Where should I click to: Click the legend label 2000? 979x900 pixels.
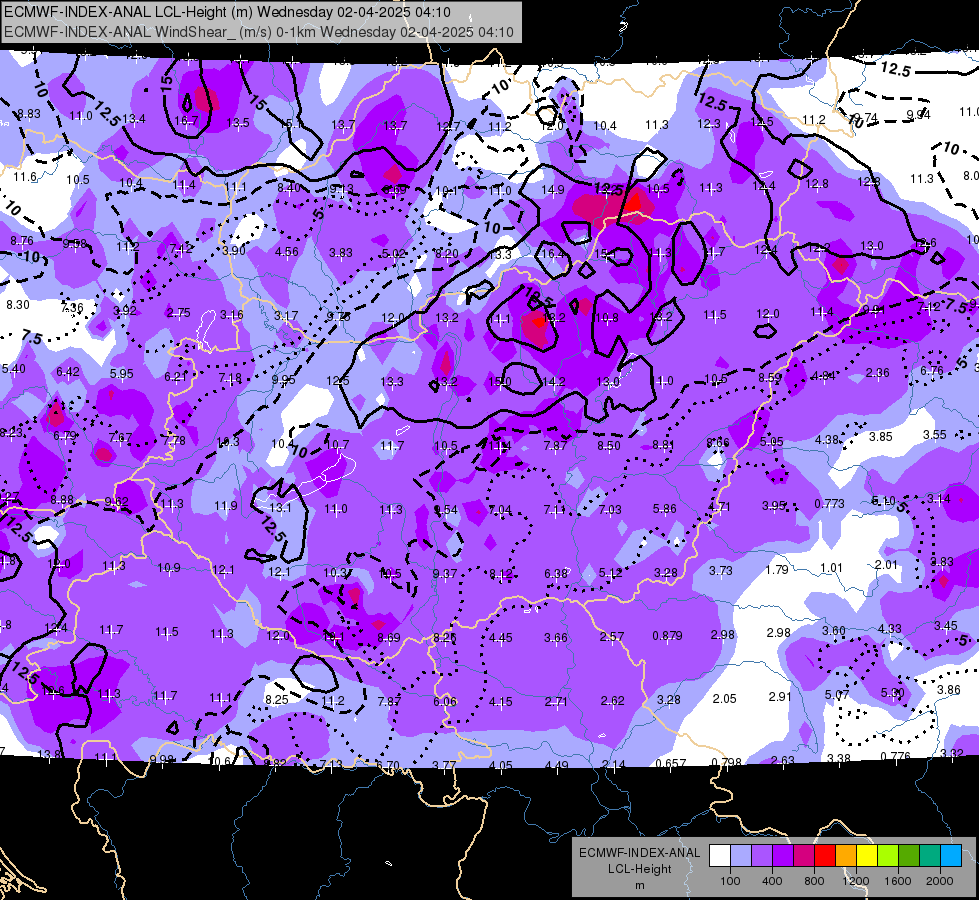pos(940,881)
